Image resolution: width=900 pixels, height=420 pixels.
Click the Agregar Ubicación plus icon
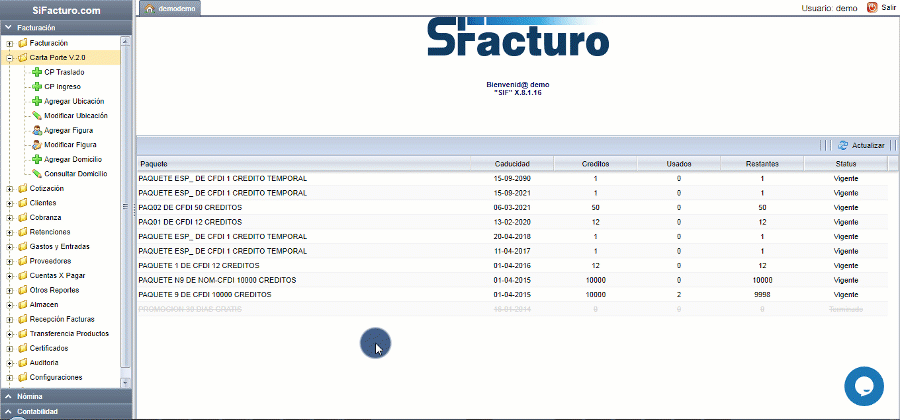pyautogui.click(x=37, y=101)
